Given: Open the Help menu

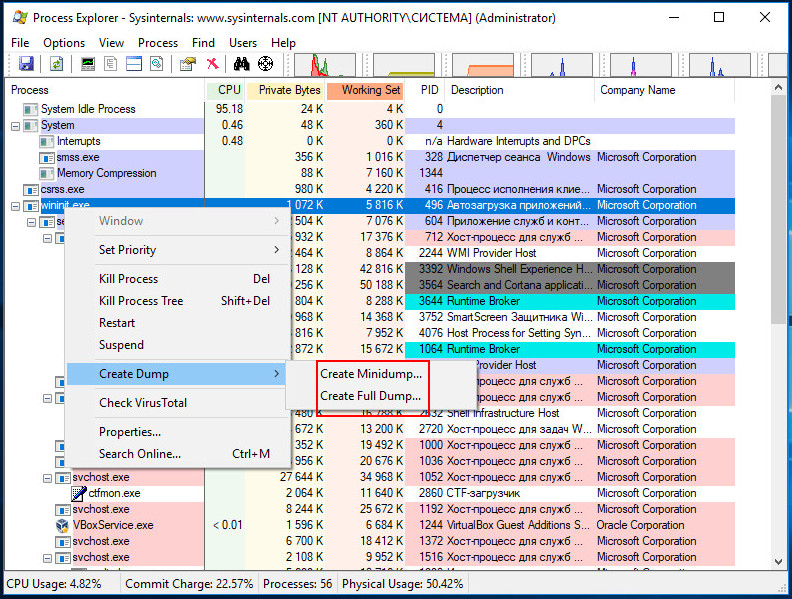Looking at the screenshot, I should 283,43.
